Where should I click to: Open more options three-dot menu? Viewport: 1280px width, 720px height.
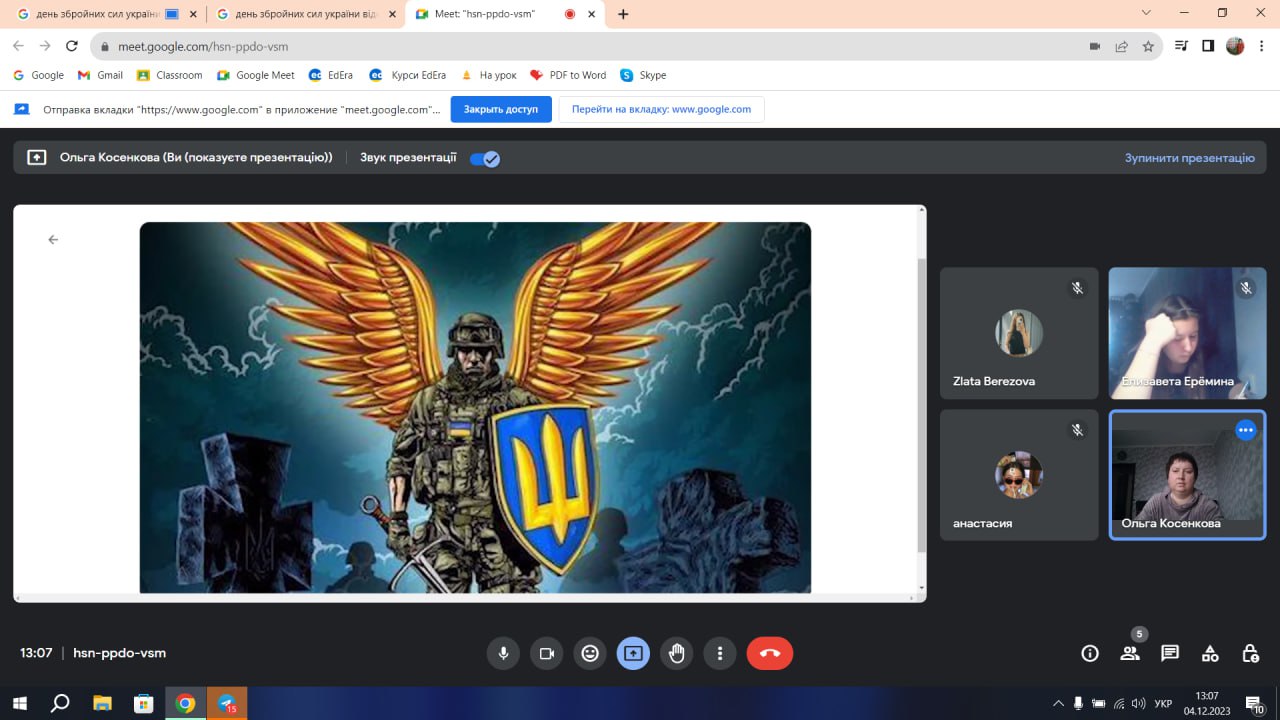point(720,653)
